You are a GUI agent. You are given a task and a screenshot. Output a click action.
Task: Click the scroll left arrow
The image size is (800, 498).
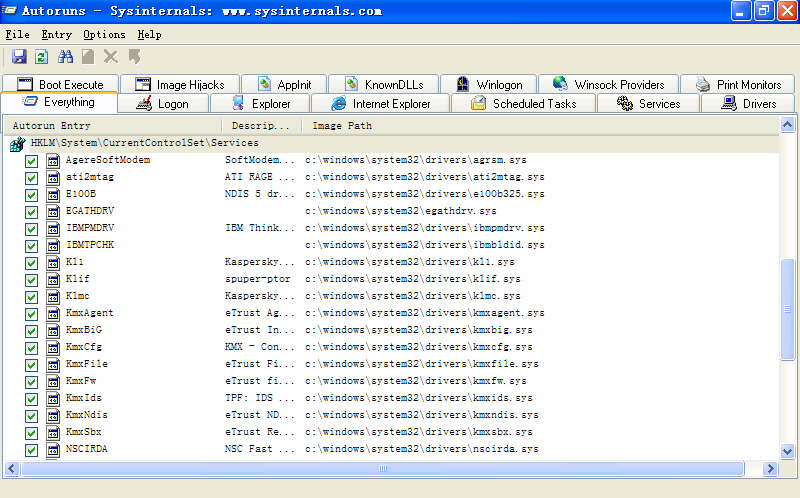click(12, 468)
